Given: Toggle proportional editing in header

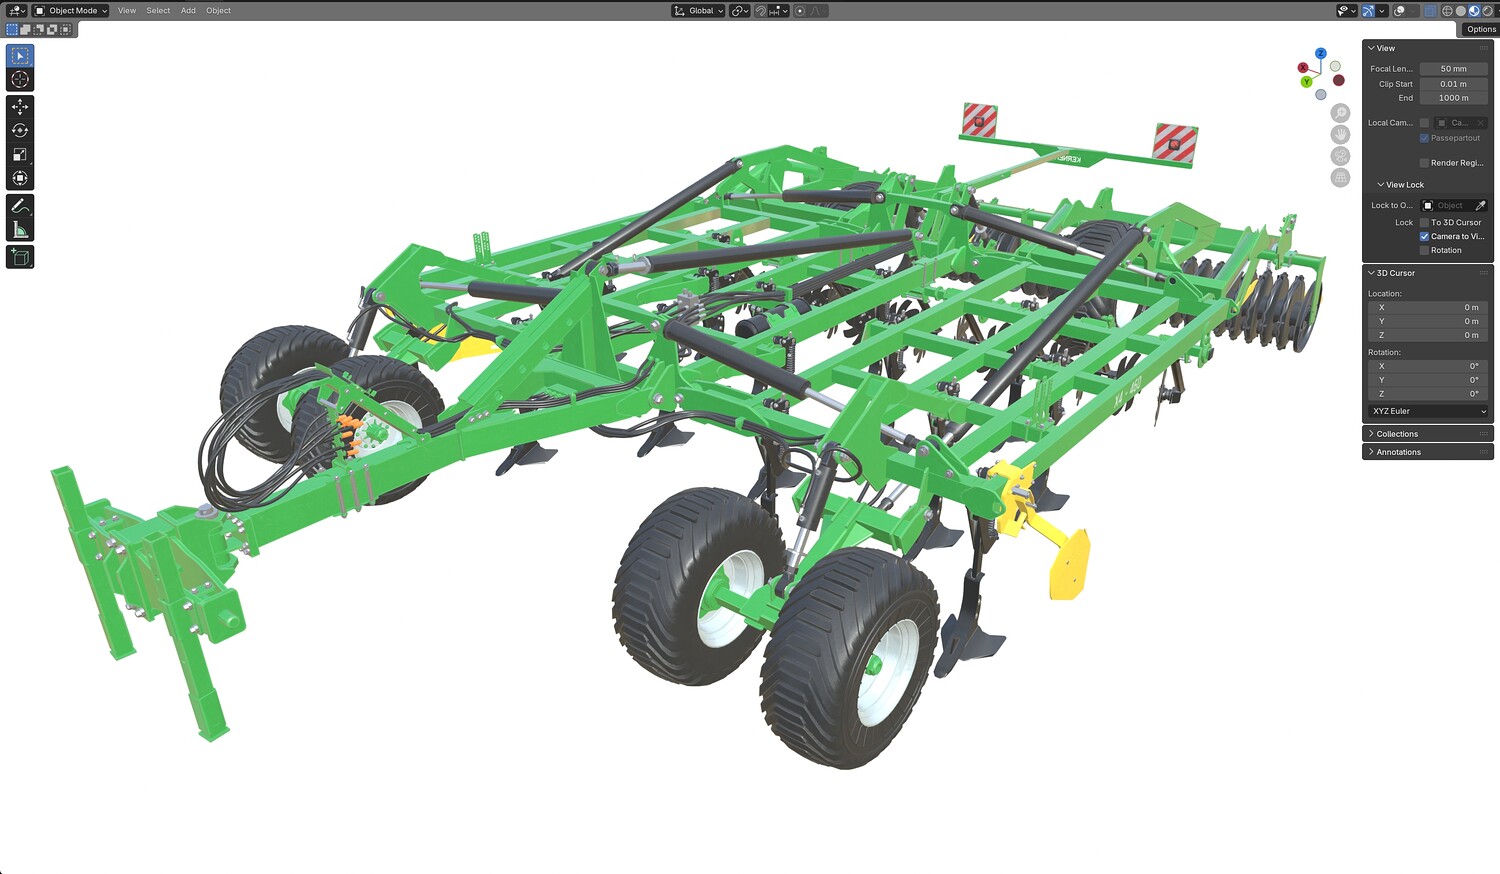Looking at the screenshot, I should (800, 11).
